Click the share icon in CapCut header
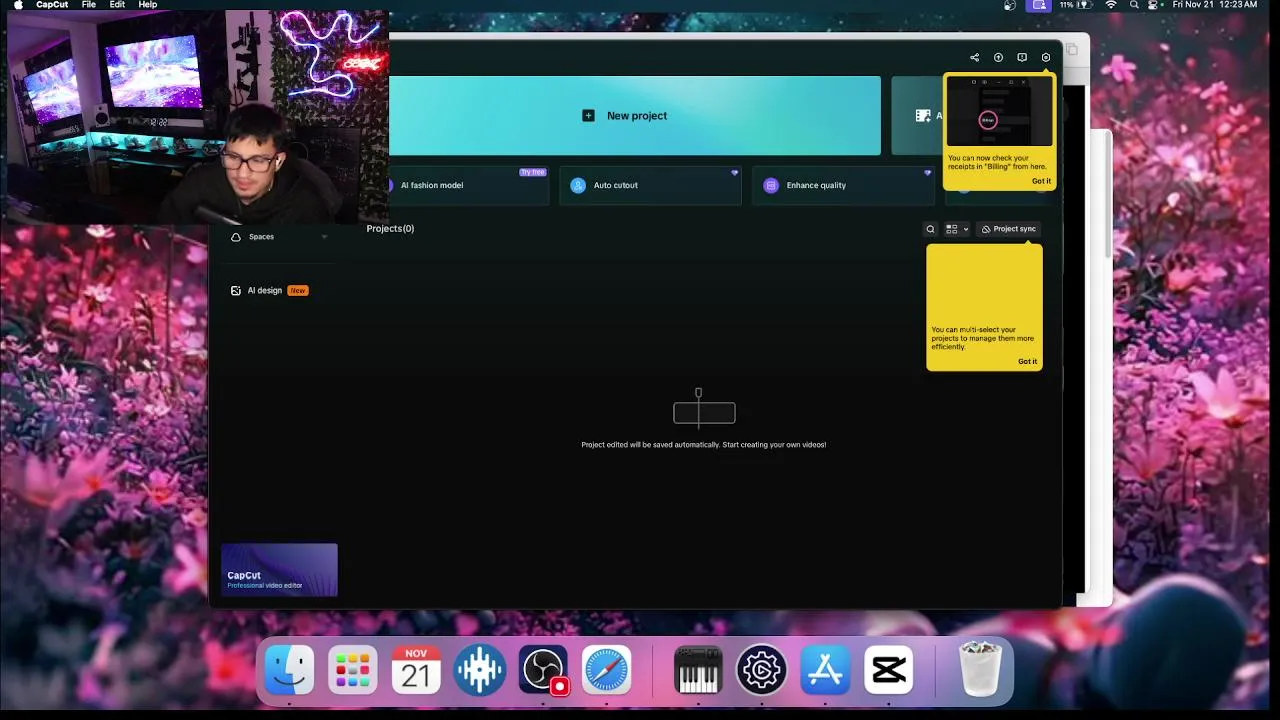Screen dimensions: 1280x720 [974, 57]
